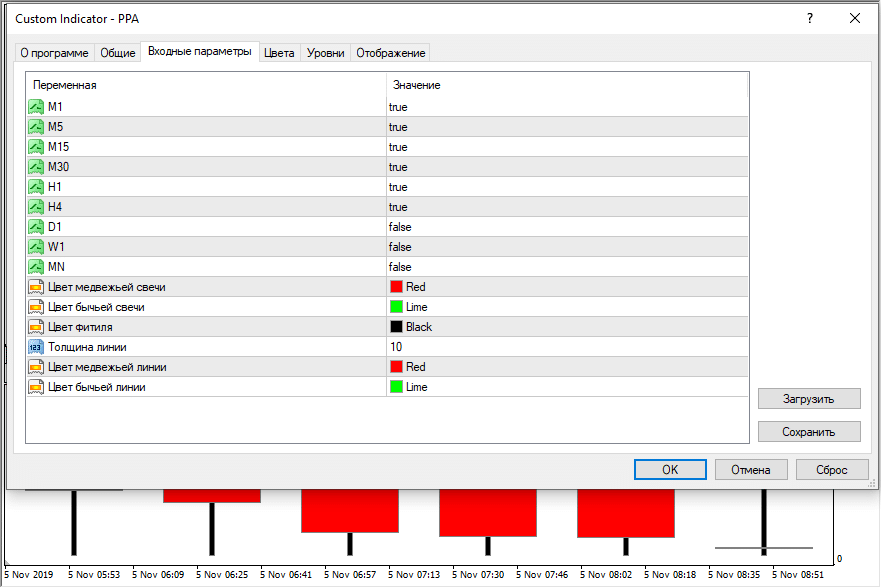Select the Толщина линии integer icon
The width and height of the screenshot is (881, 588).
(37, 347)
